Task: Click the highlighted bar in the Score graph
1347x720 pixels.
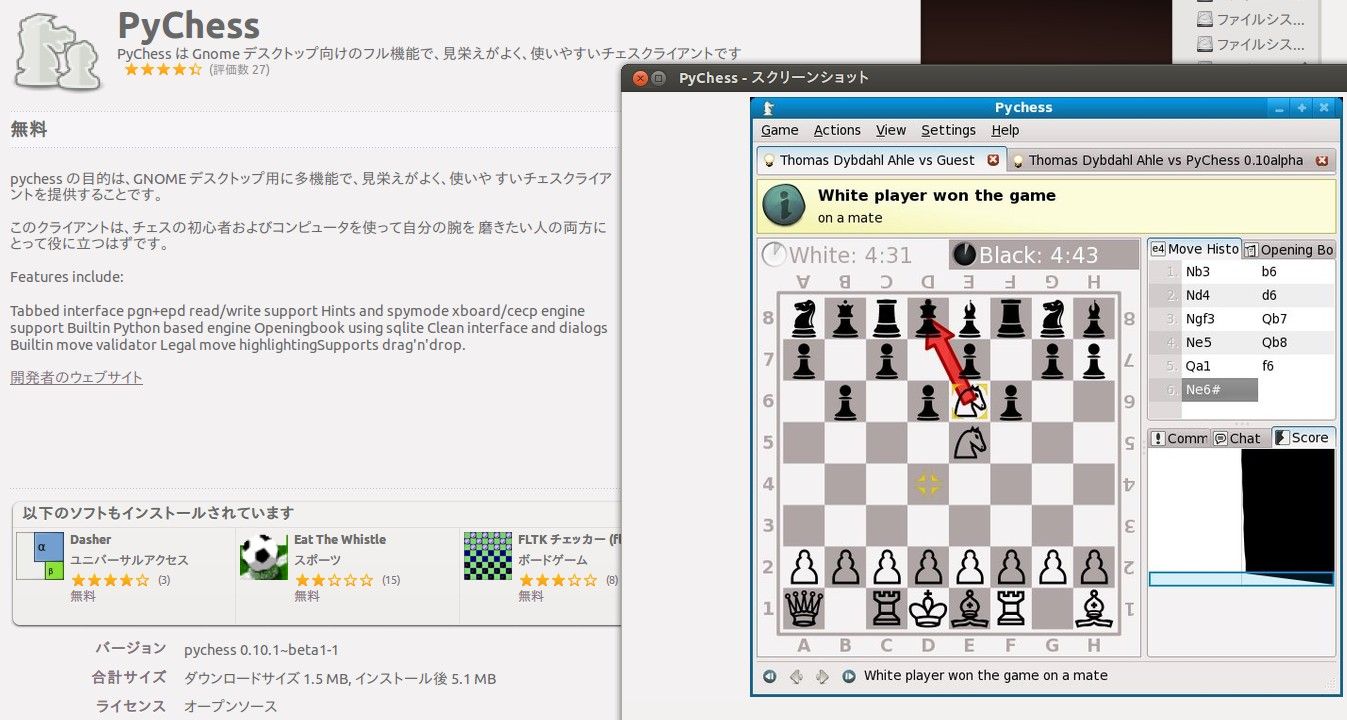Action: pos(1241,579)
